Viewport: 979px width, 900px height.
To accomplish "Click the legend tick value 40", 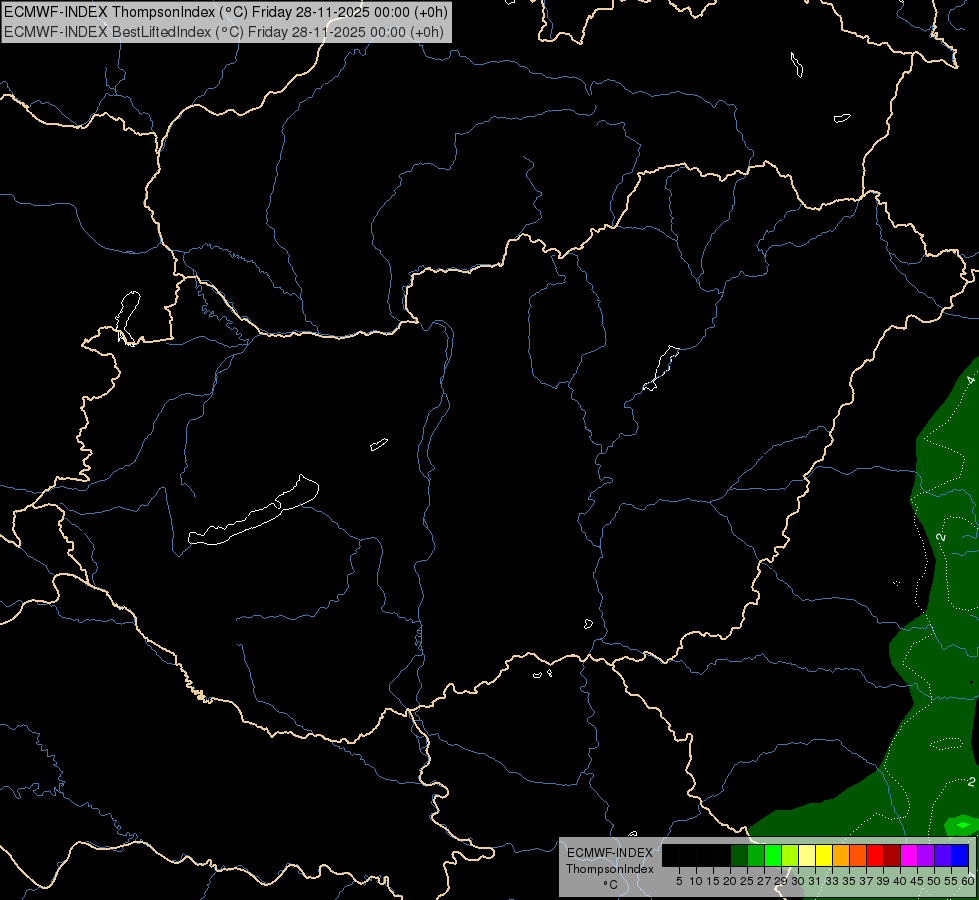I will coord(900,881).
